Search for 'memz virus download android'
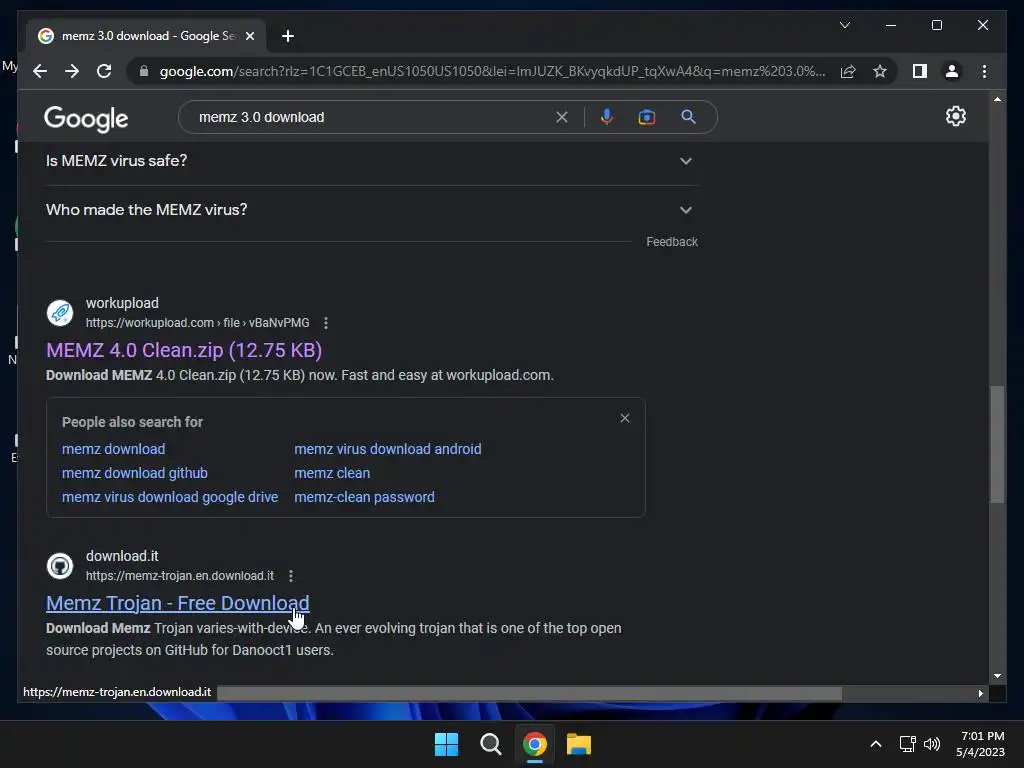The width and height of the screenshot is (1024, 768). coord(388,449)
